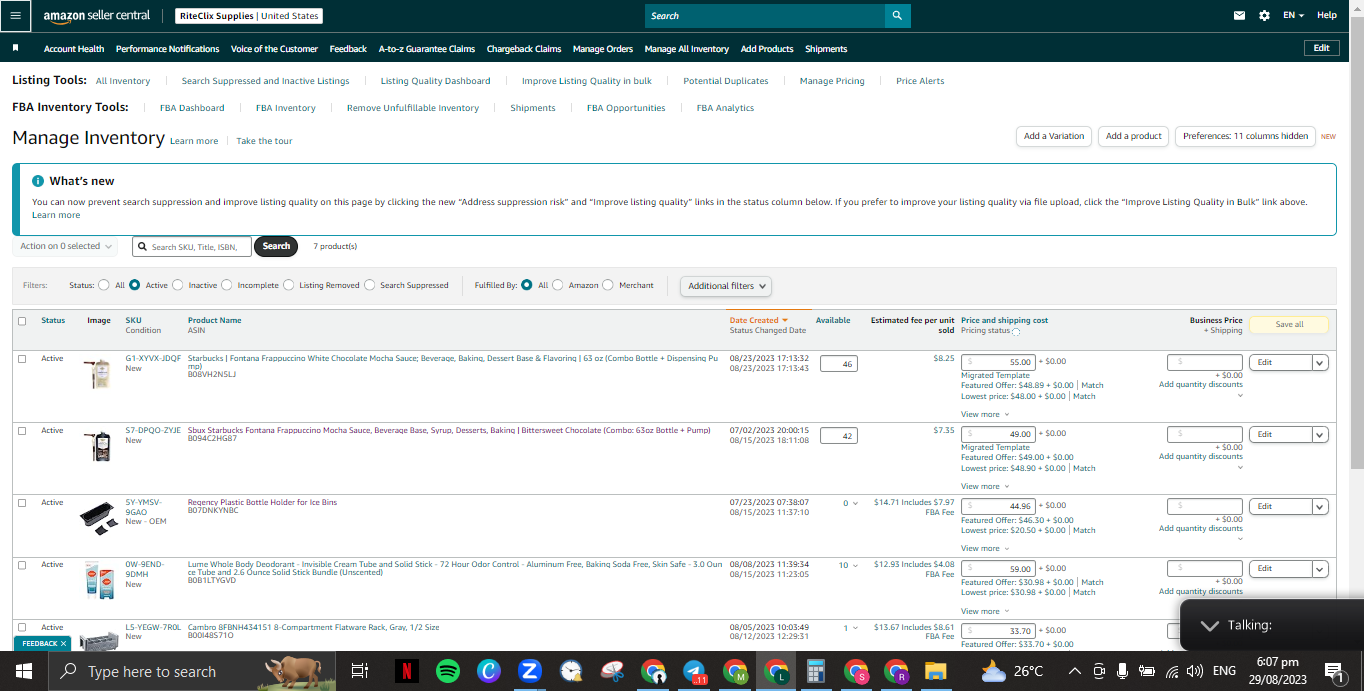Image resolution: width=1364 pixels, height=691 pixels.
Task: Tick checkbox for Regency Plastic Bottle Holder row
Action: click(22, 503)
